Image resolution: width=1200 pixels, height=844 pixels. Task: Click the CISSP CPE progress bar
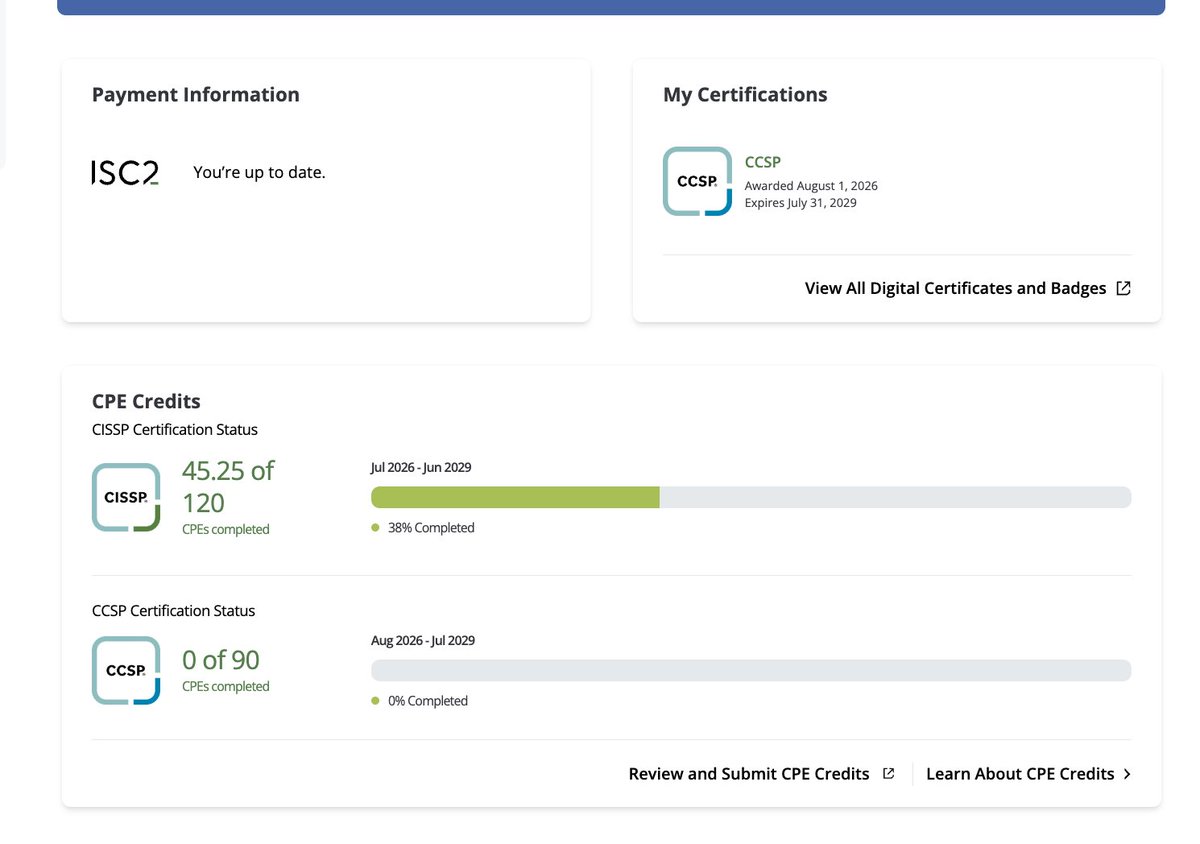coord(751,497)
